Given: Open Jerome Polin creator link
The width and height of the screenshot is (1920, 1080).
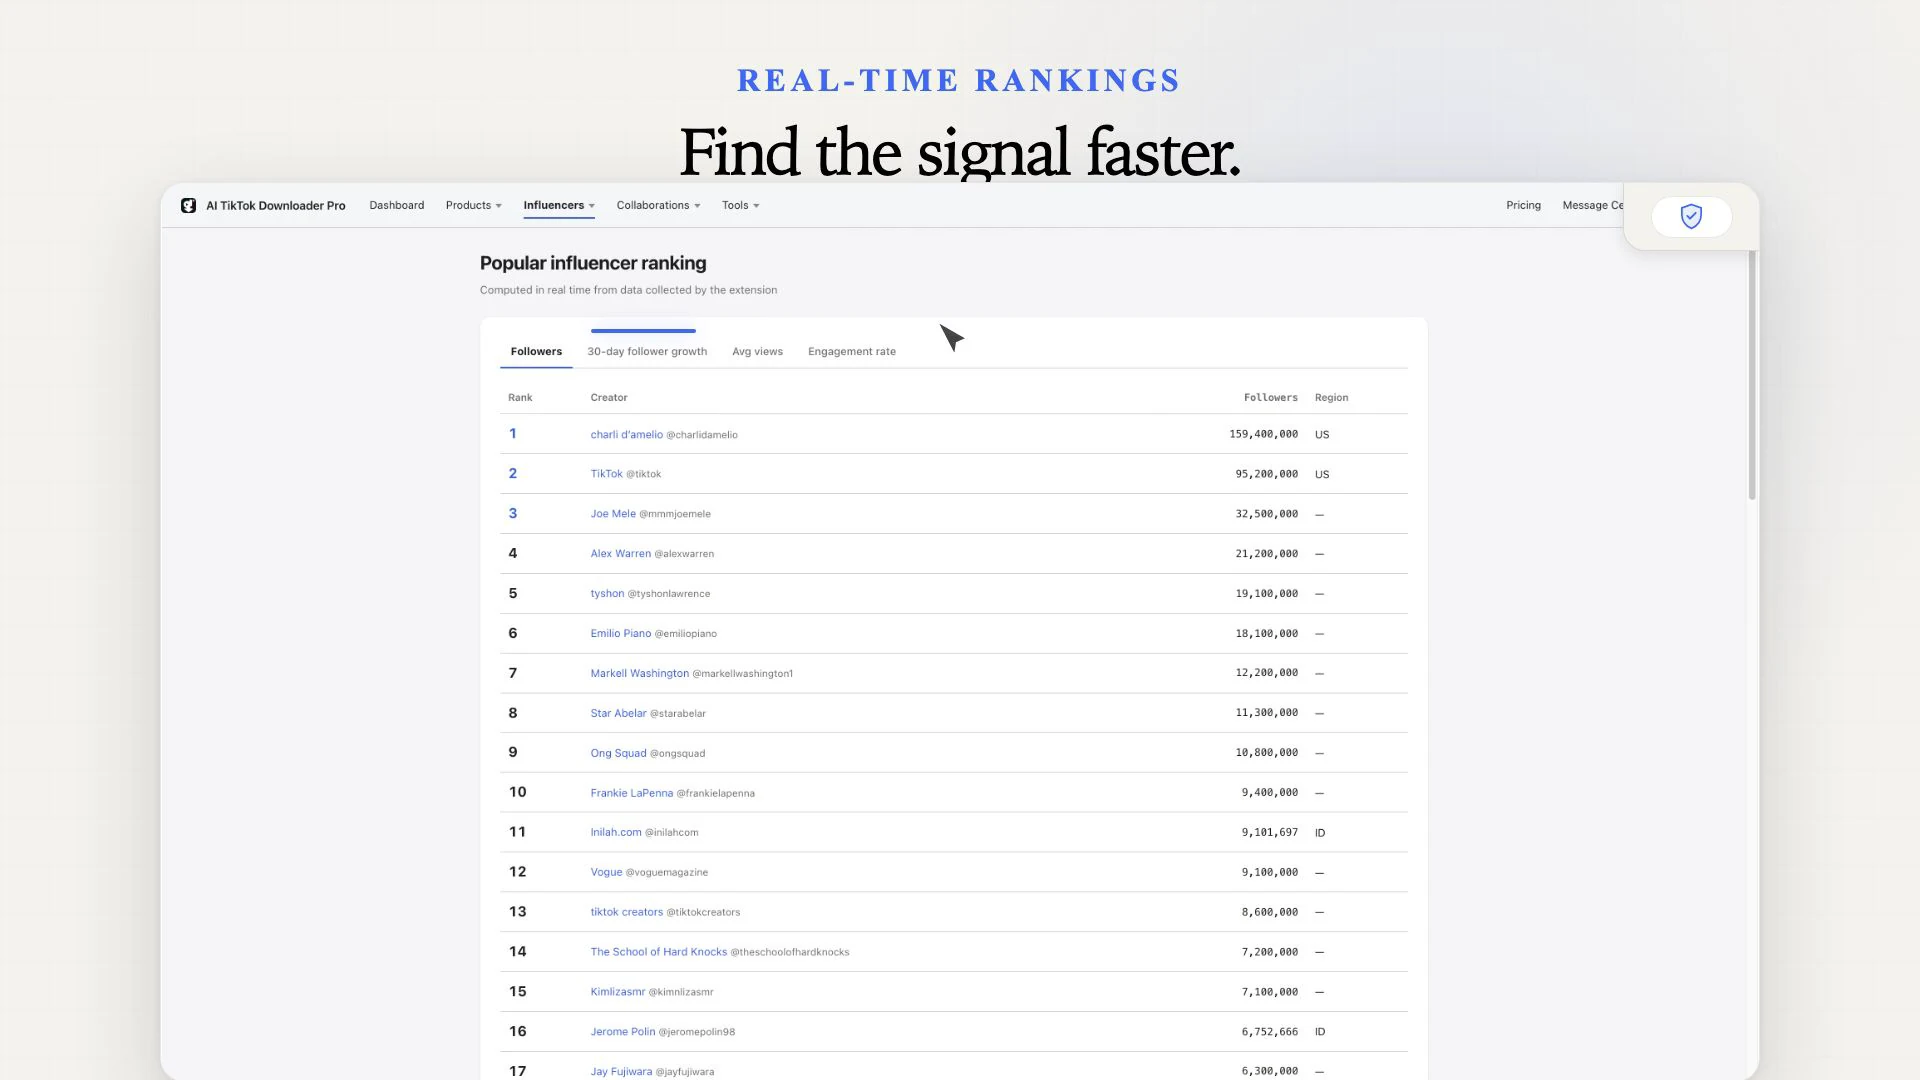Looking at the screenshot, I should pos(622,1032).
